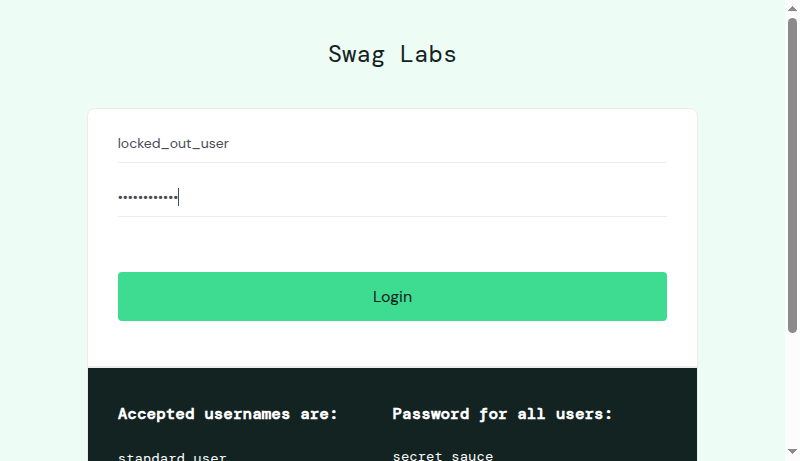Click the "Password for all users:" heading
Viewport: 800px width, 461px height.
(x=502, y=414)
